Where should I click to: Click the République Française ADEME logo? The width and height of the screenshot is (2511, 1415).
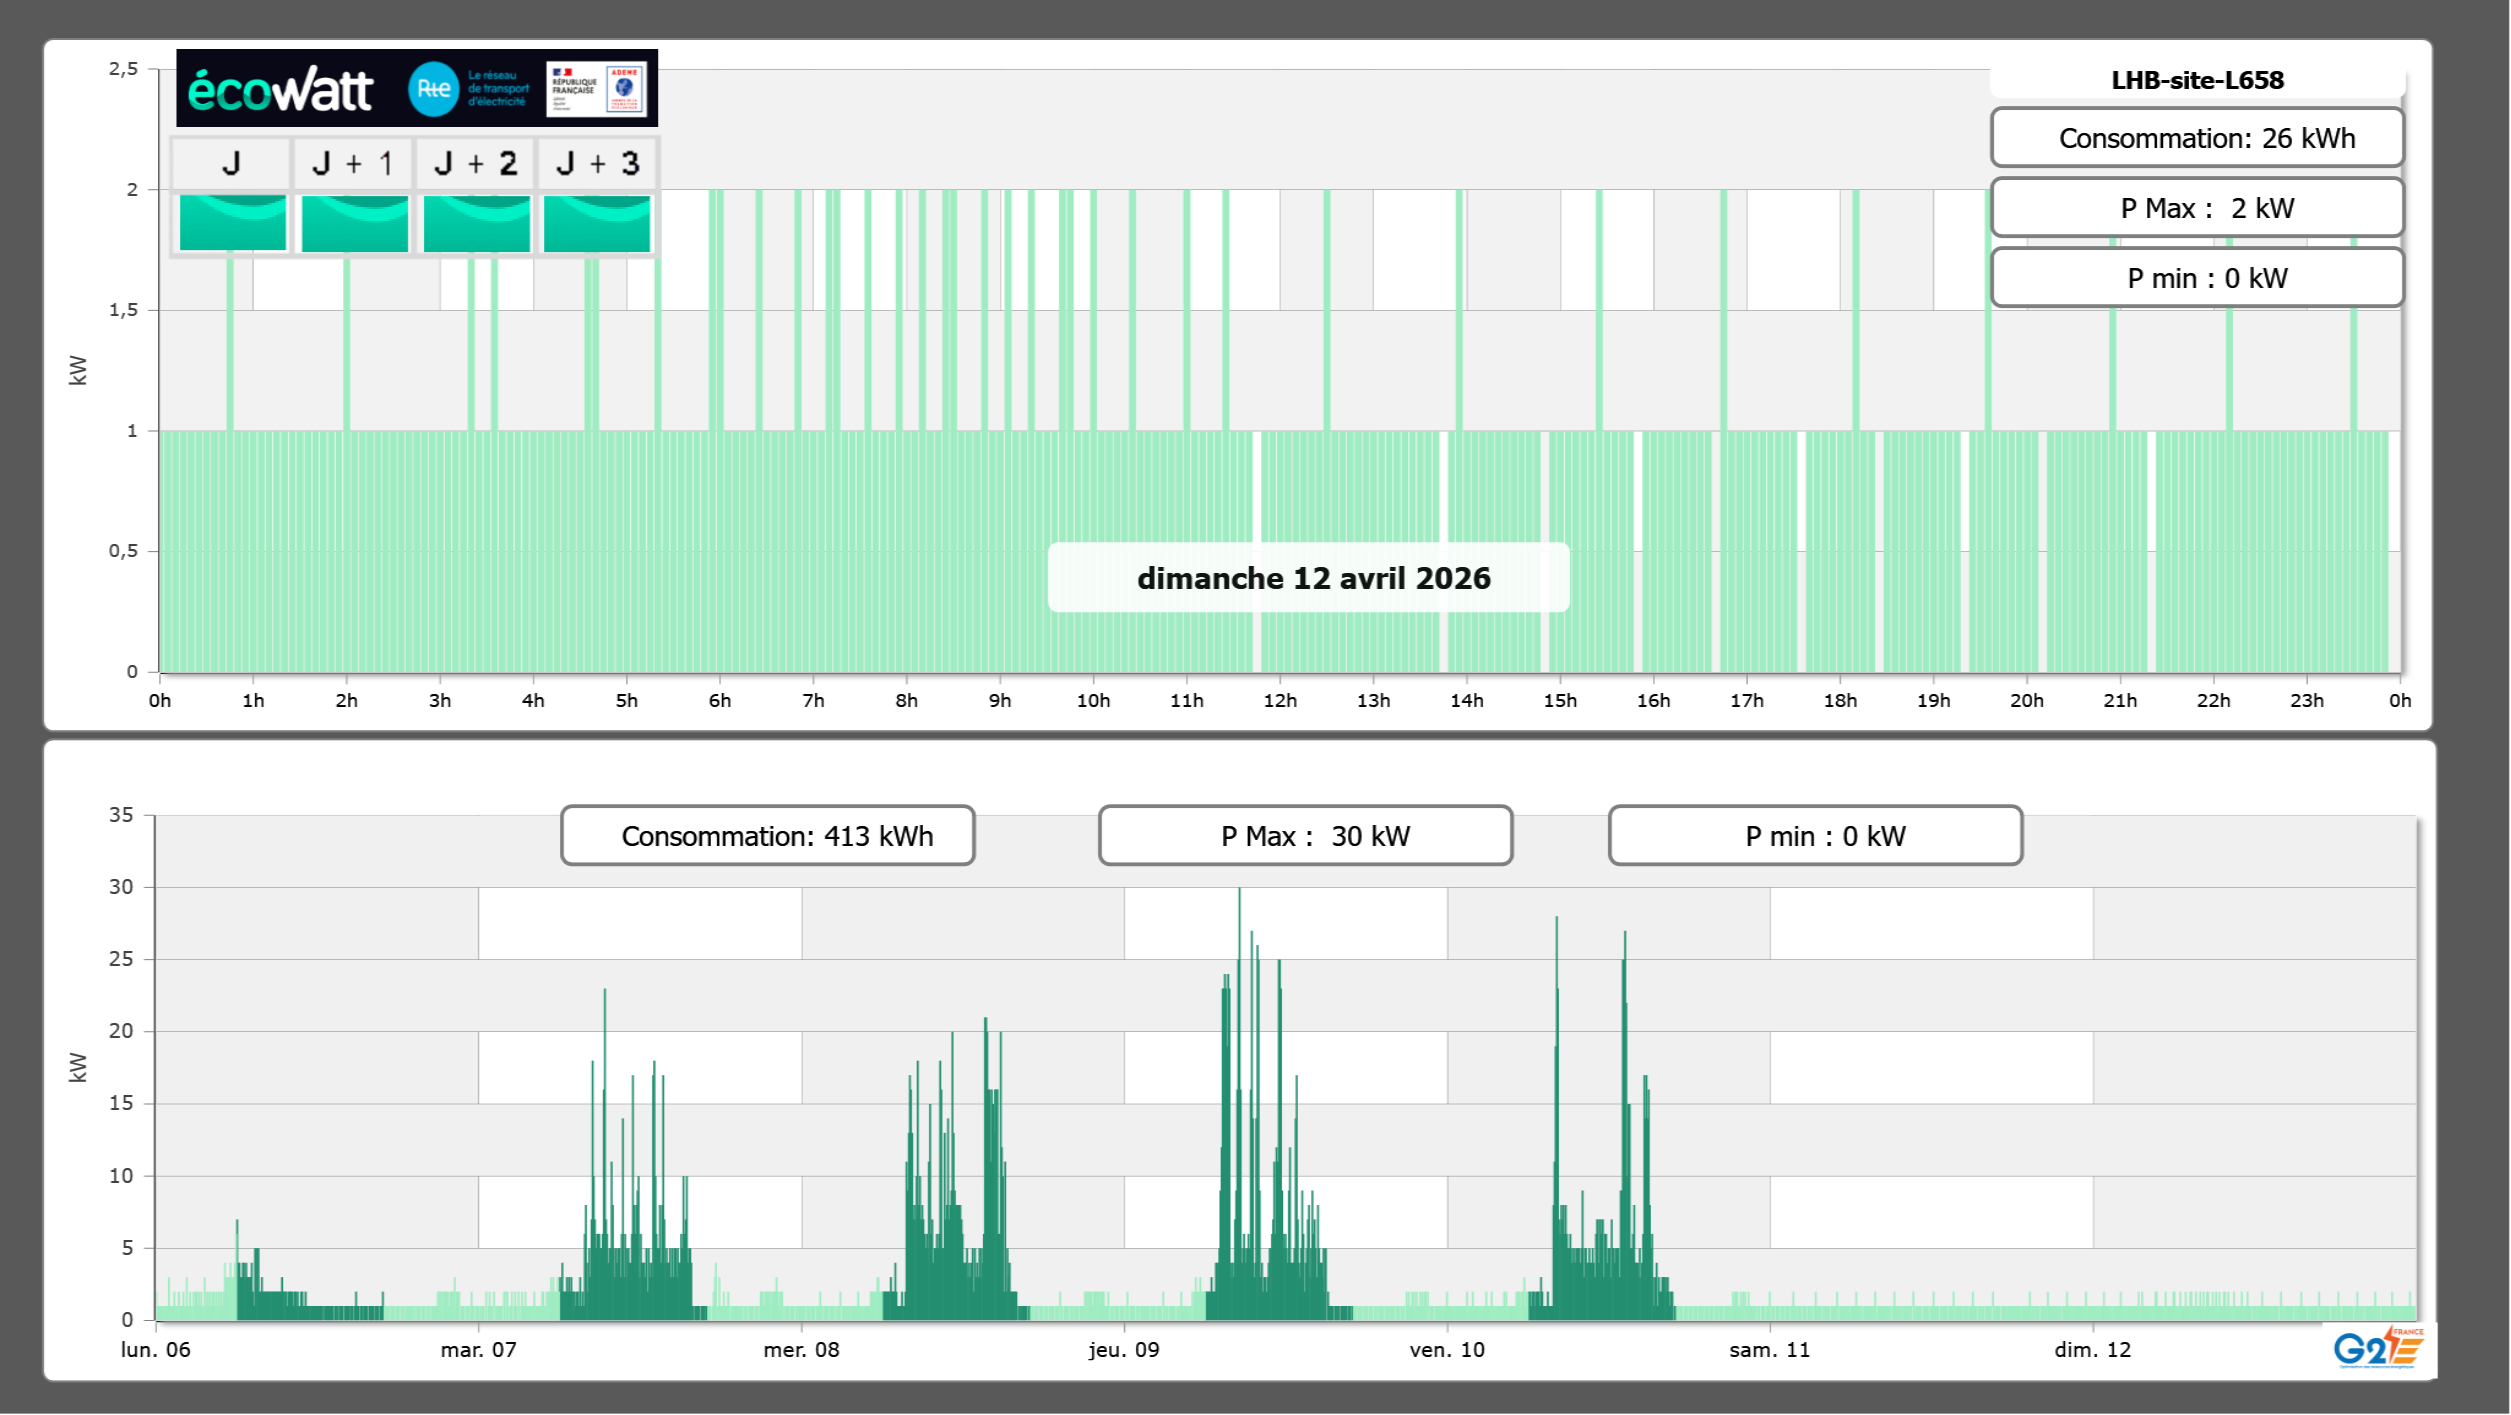(596, 89)
